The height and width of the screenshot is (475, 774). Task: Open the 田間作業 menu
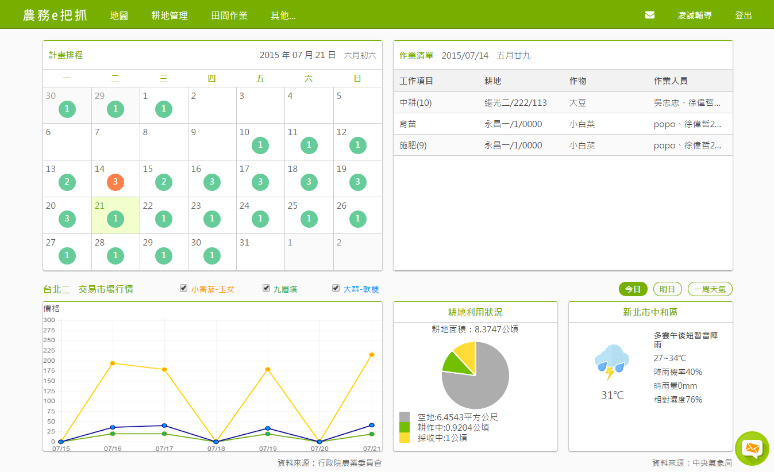tap(229, 16)
